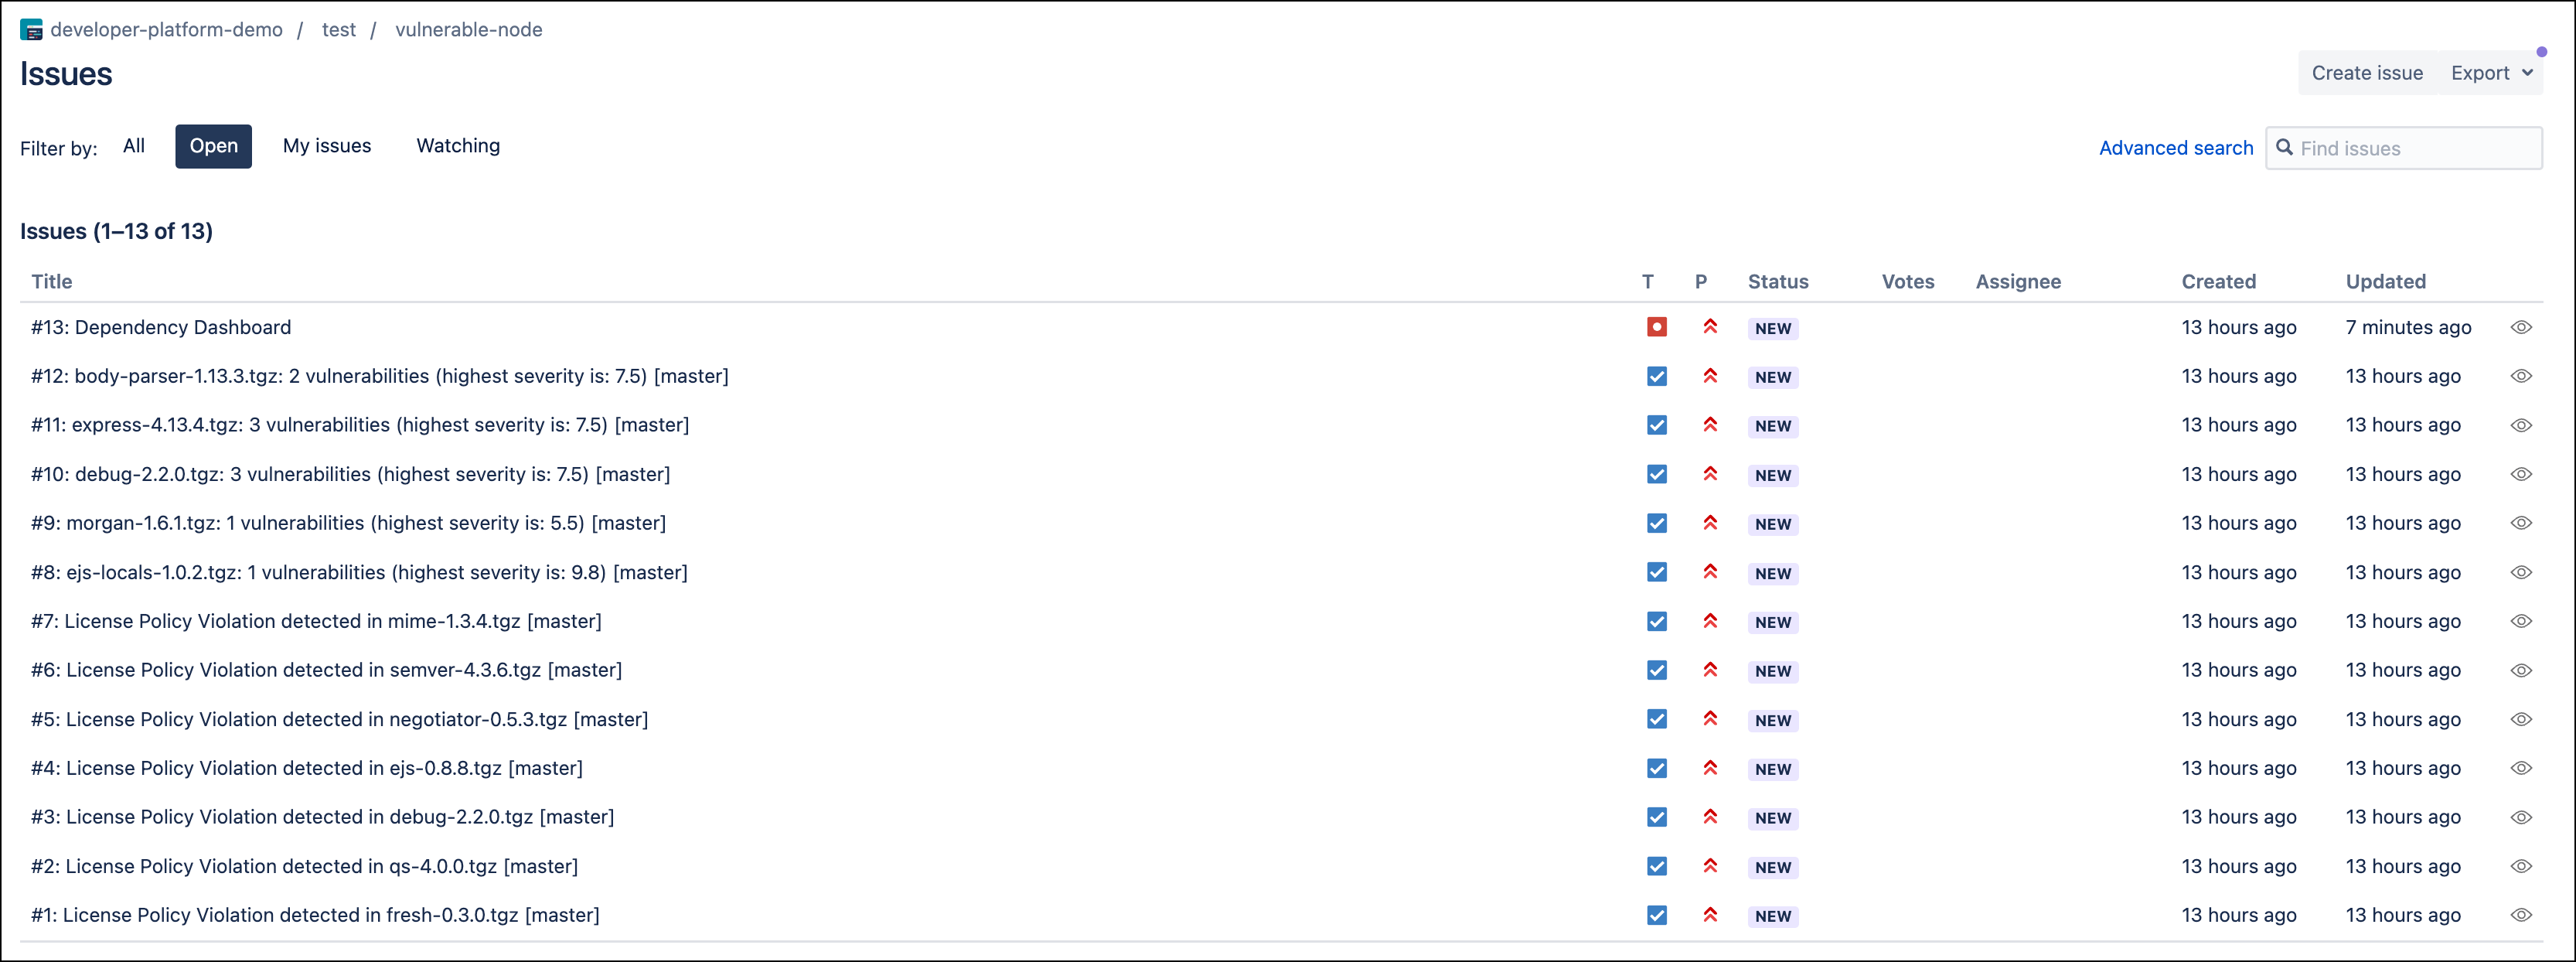Click the repository icon beside developer-platform-demo
This screenshot has height=962, width=2576.
31,30
